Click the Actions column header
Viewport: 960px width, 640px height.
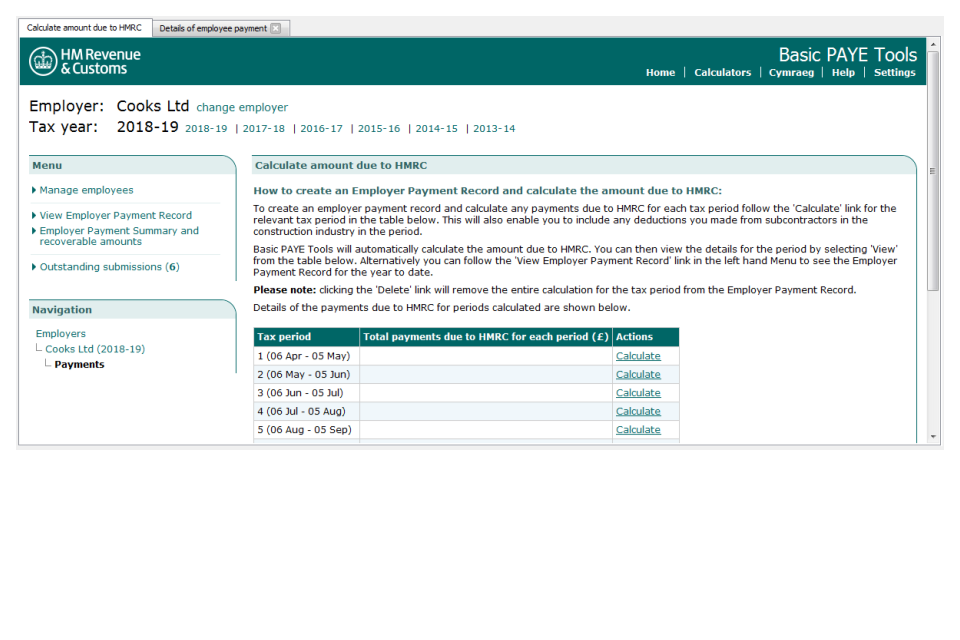pos(645,337)
